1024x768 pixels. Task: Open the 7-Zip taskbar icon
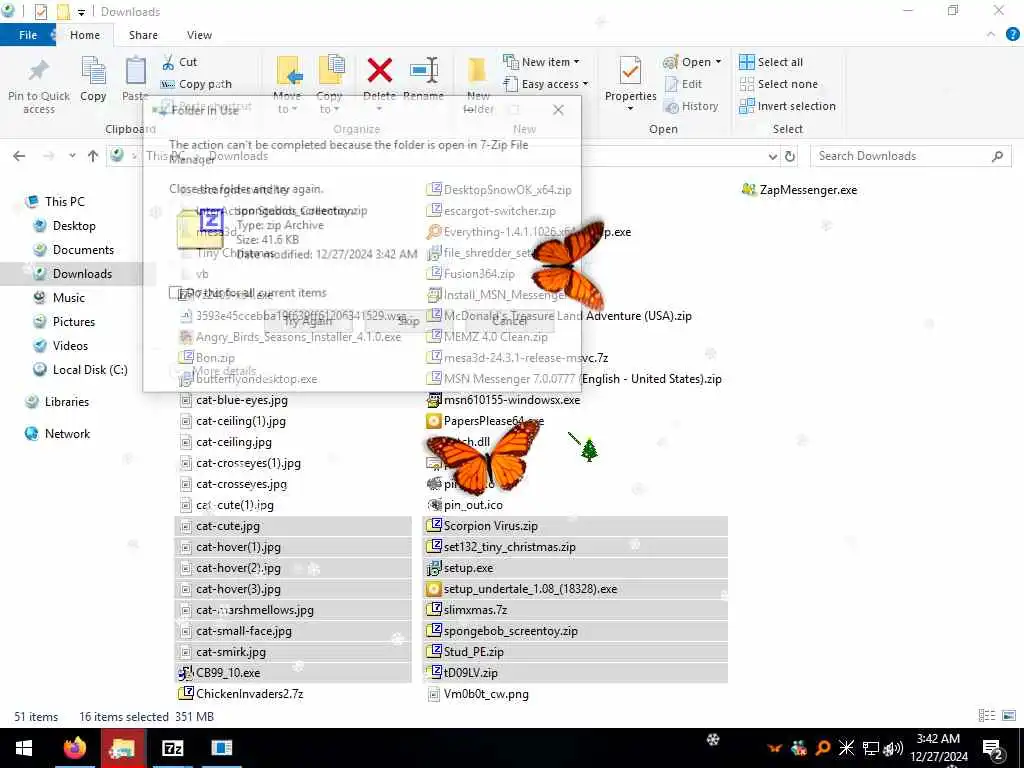click(172, 748)
